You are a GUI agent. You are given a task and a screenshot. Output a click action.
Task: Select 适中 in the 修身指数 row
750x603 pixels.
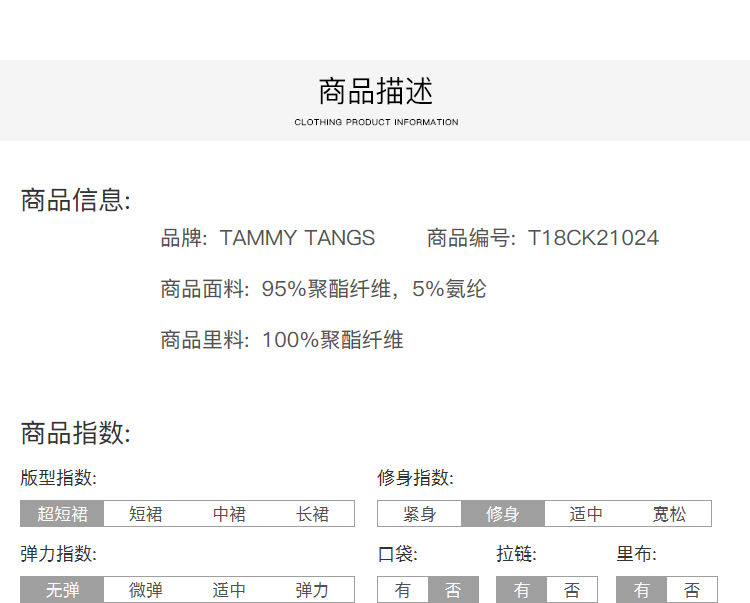point(586,514)
